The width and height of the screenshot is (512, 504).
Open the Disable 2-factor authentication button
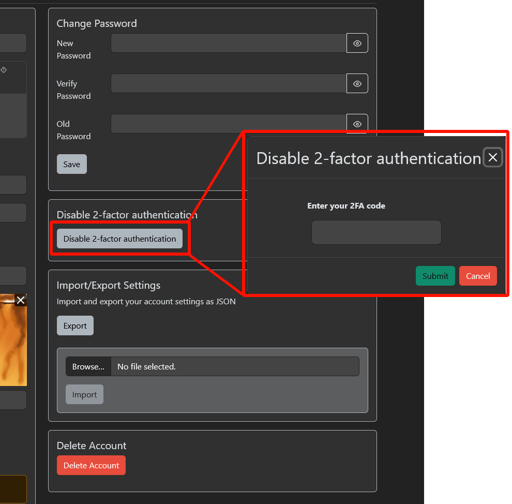(x=120, y=239)
